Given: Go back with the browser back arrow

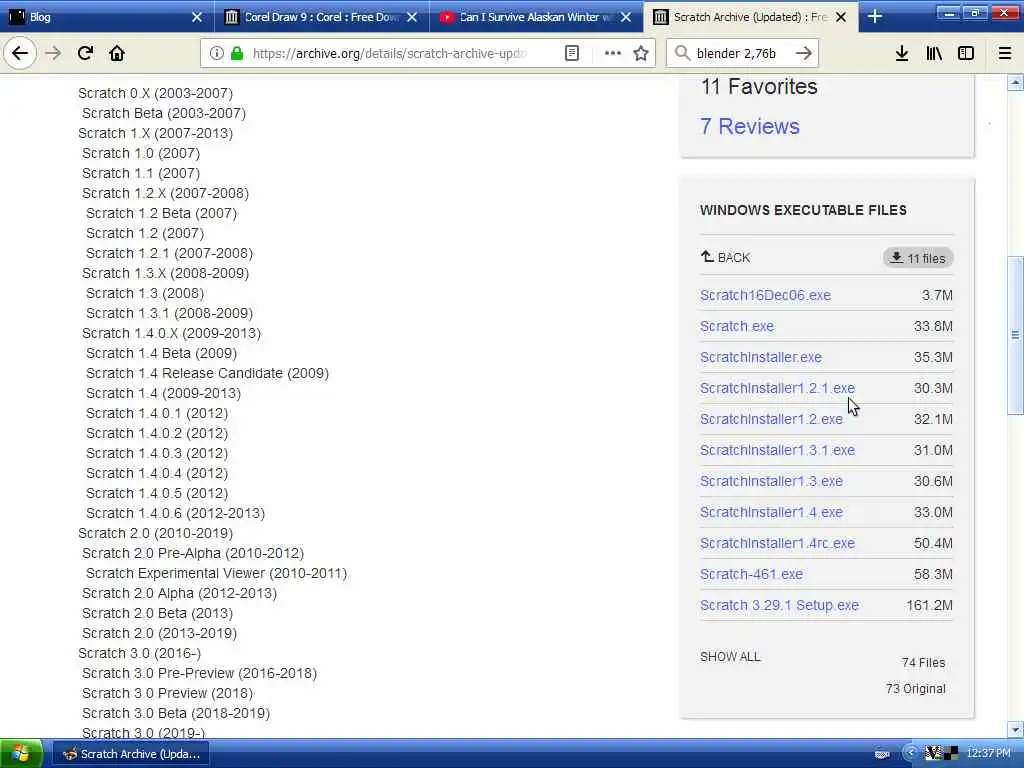Looking at the screenshot, I should point(20,54).
